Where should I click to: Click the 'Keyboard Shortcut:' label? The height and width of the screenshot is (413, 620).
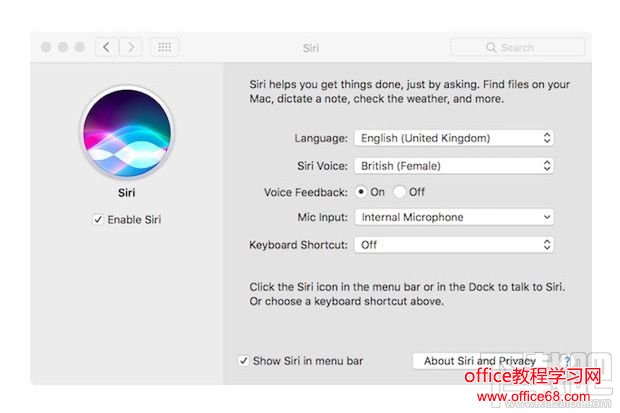click(298, 245)
